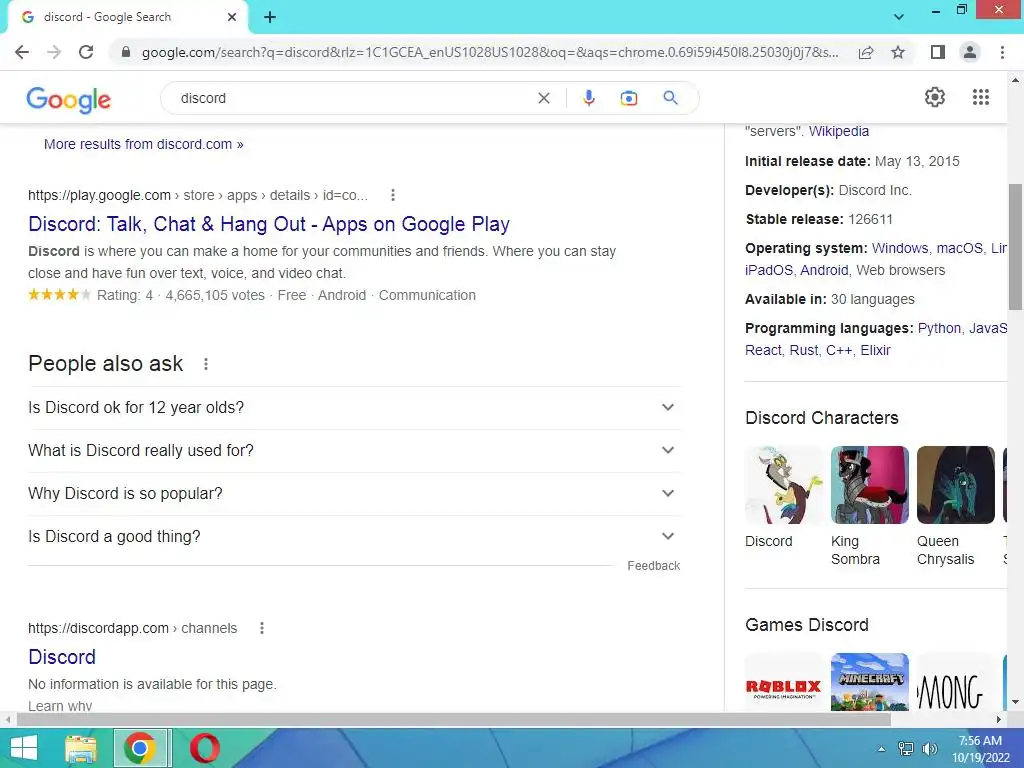Start voice search microphone
This screenshot has height=768, width=1024.
coord(588,98)
